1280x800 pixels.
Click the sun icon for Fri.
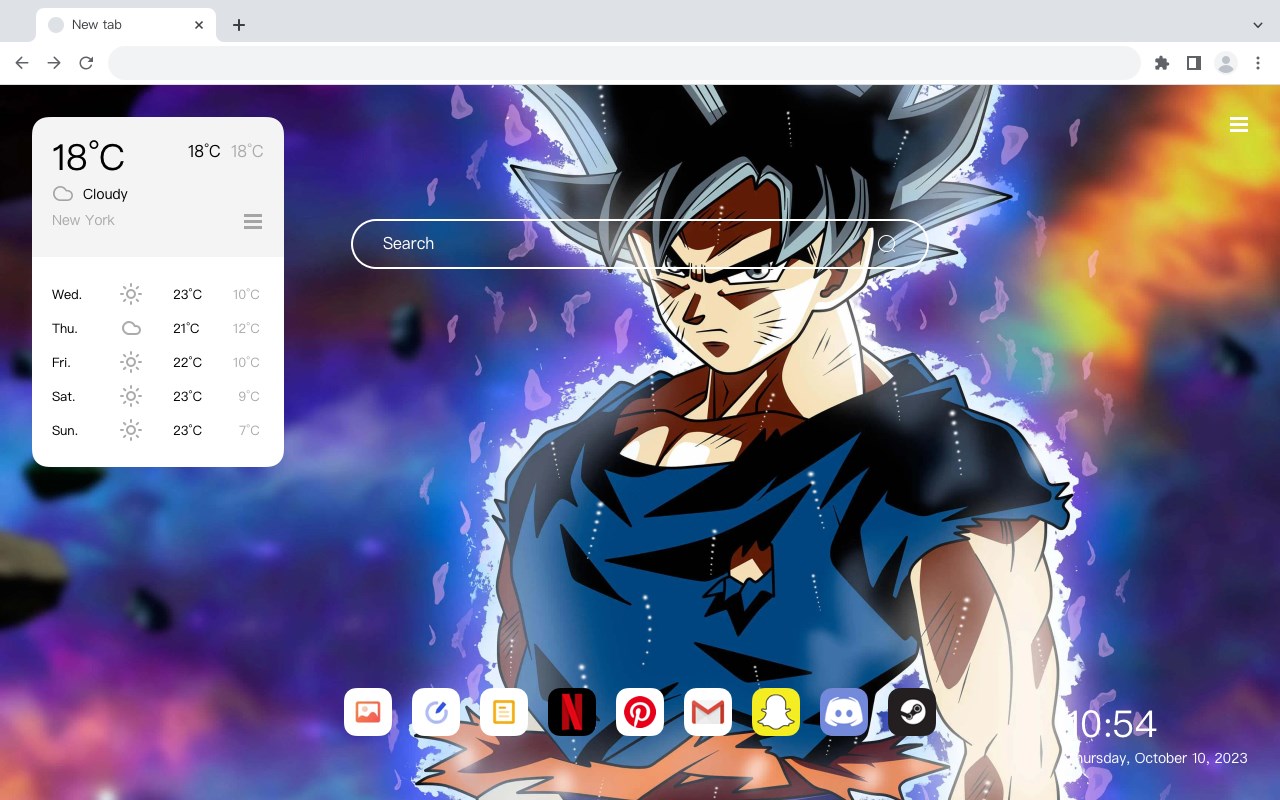tap(131, 362)
